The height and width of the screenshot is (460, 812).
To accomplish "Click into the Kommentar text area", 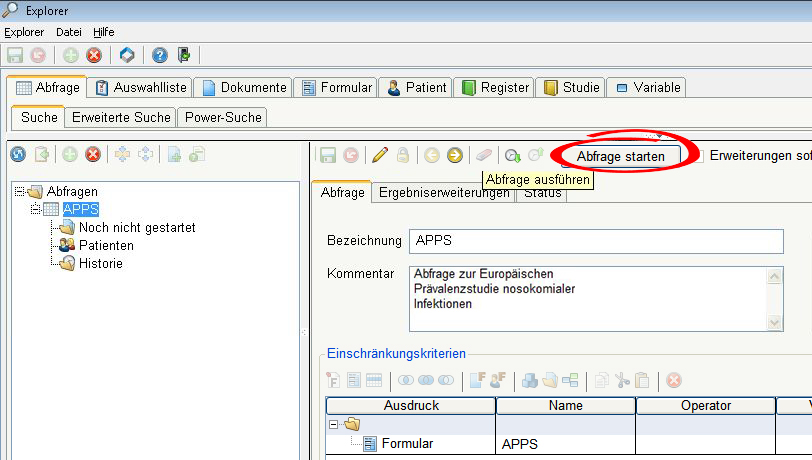I will [x=588, y=299].
